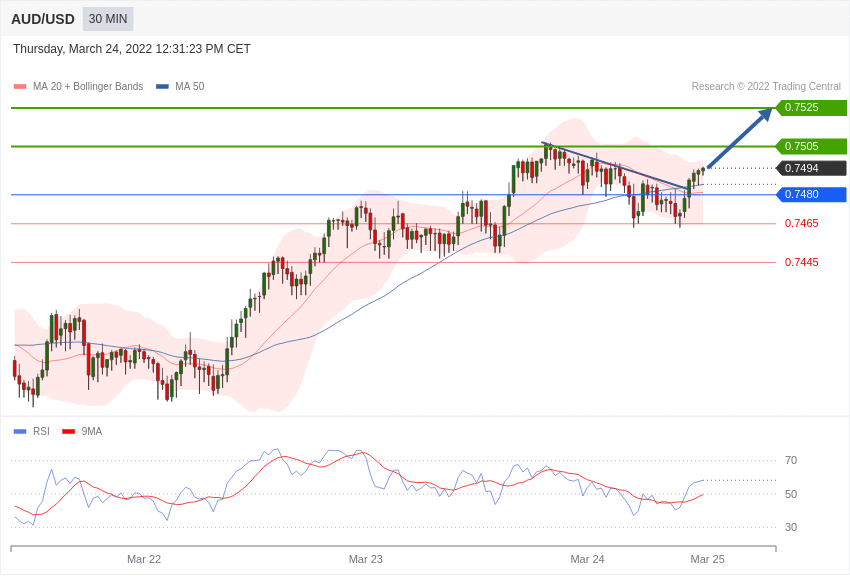Select the chart date and time text
Screen dimensions: 850x576
coord(132,49)
